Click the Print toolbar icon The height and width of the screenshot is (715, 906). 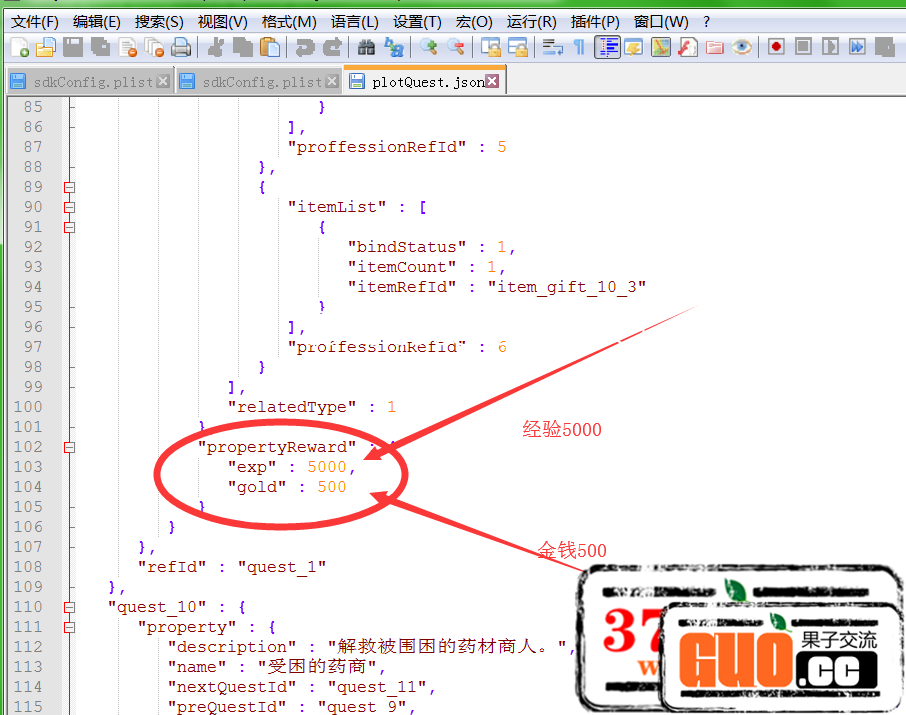[x=181, y=46]
